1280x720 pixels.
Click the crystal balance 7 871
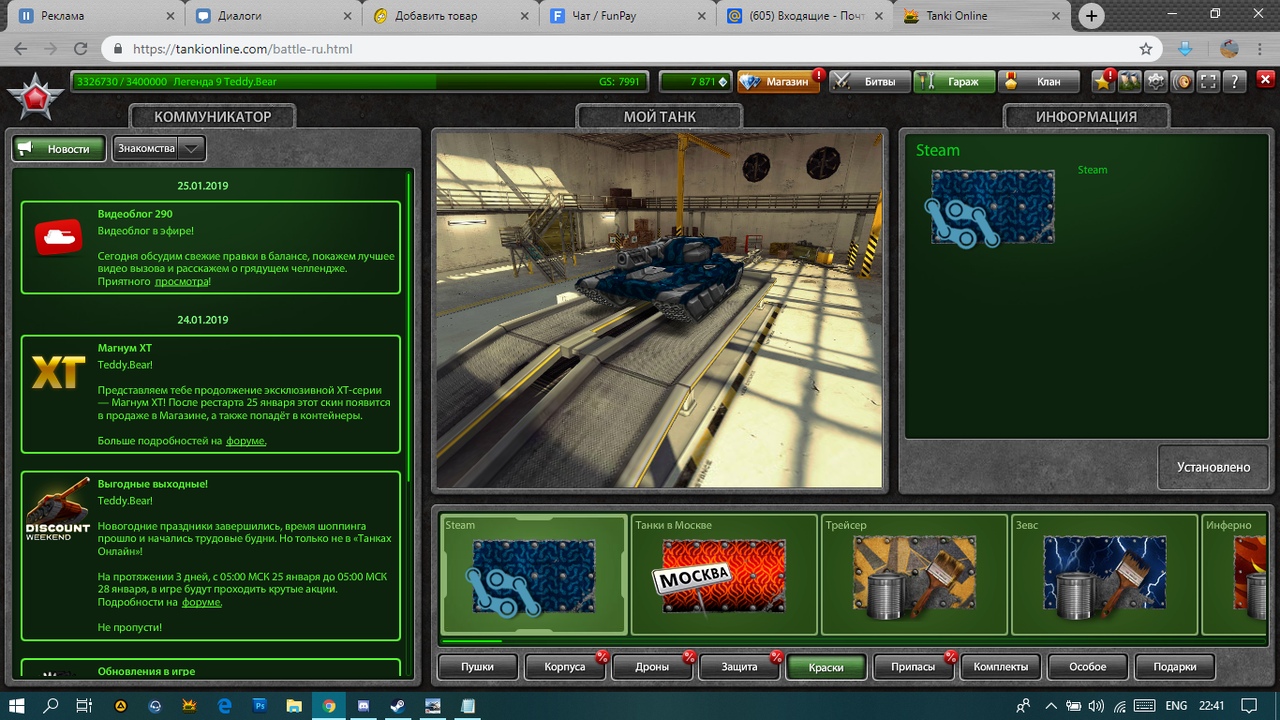pos(696,82)
